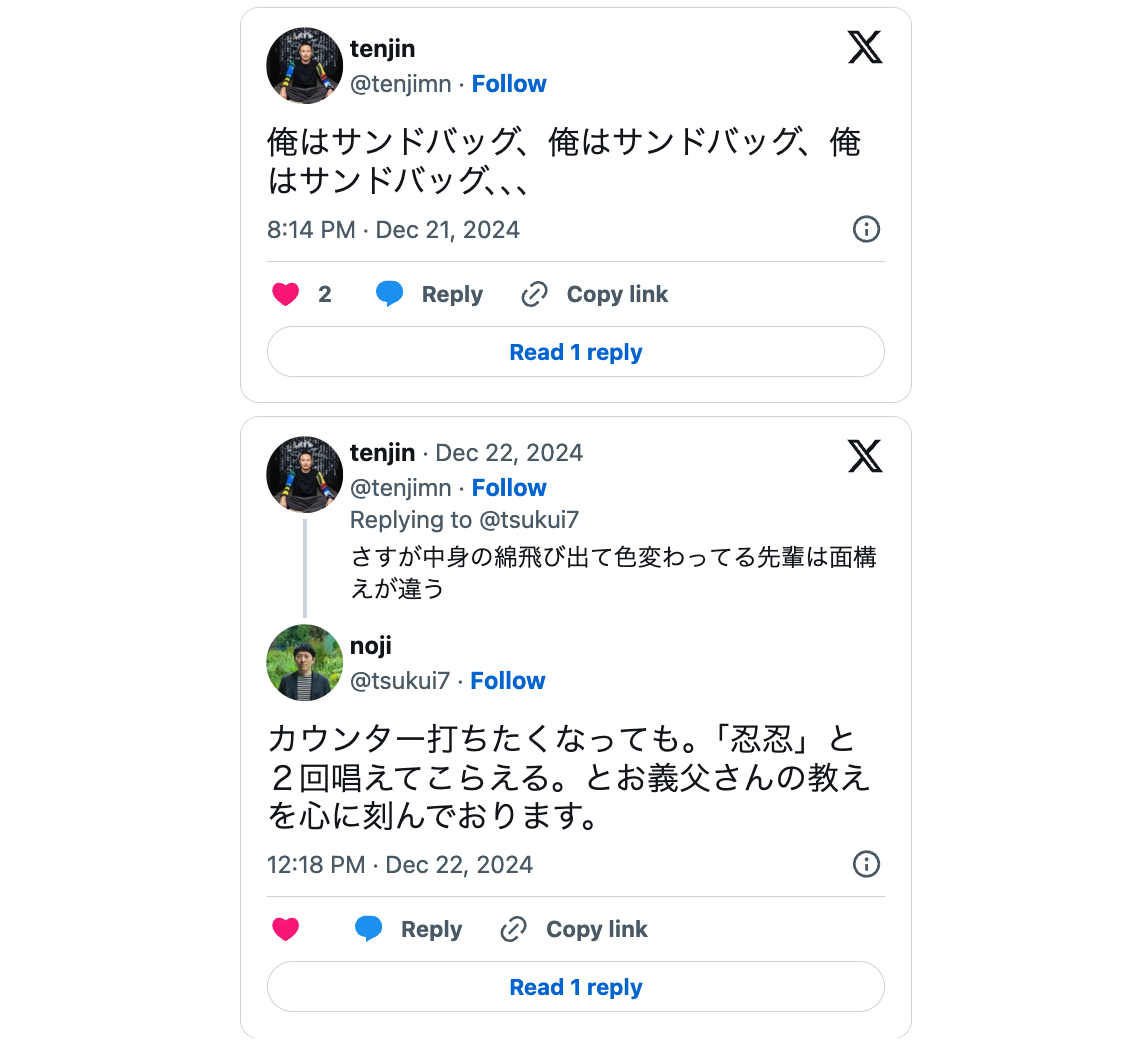Viewport: 1138px width, 1054px height.
Task: Click the 12:18 PM · Dec 22, 2024 timestamp
Action: [400, 865]
